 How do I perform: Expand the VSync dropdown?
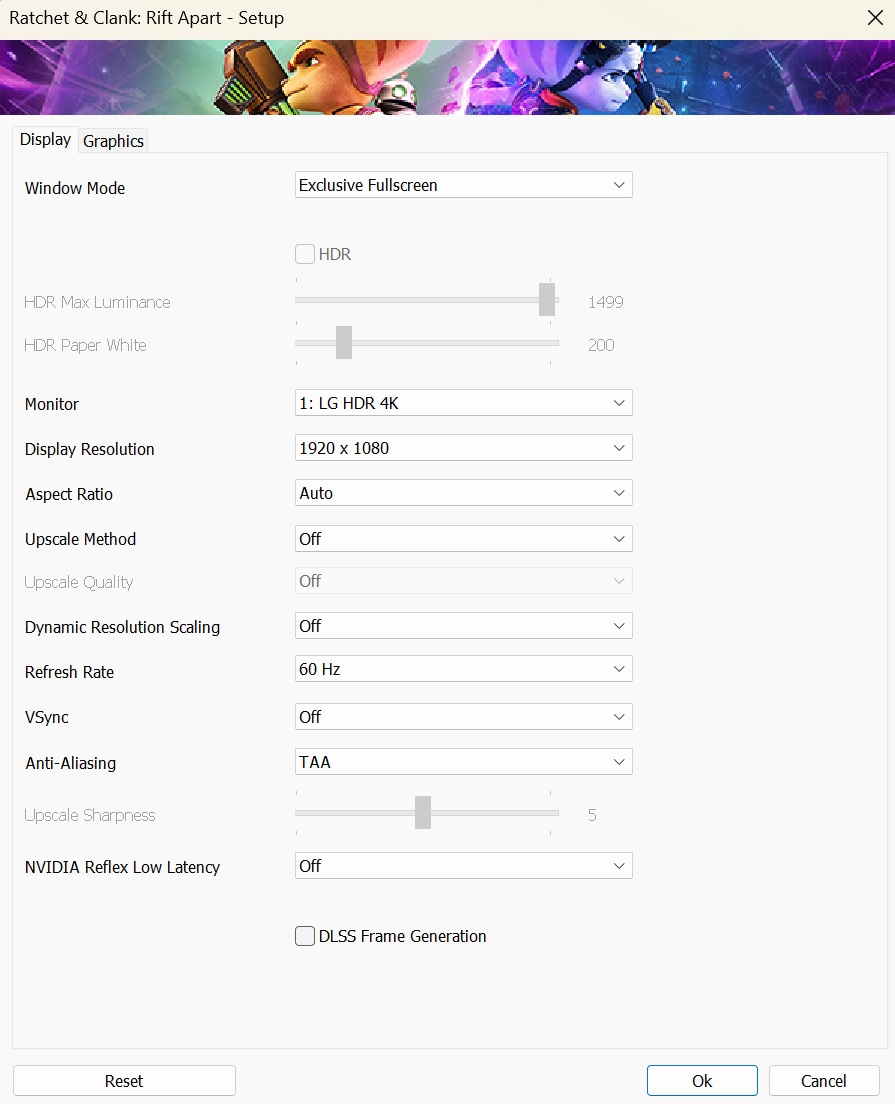click(463, 717)
